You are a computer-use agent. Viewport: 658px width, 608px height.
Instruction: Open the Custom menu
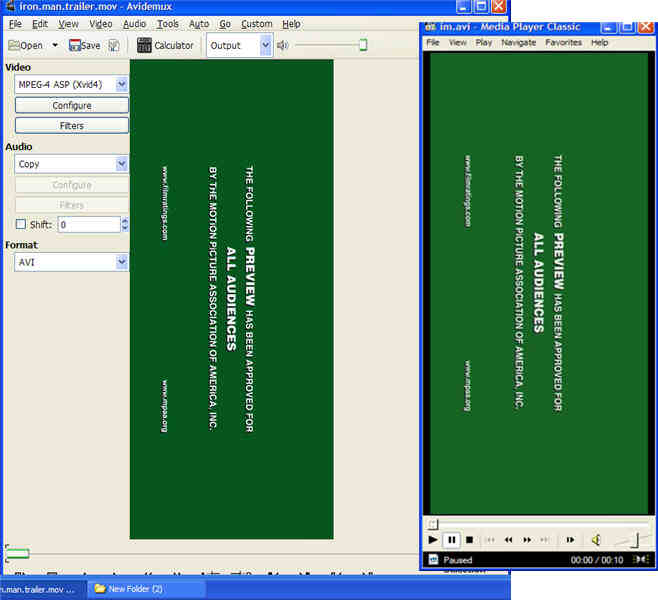click(257, 24)
